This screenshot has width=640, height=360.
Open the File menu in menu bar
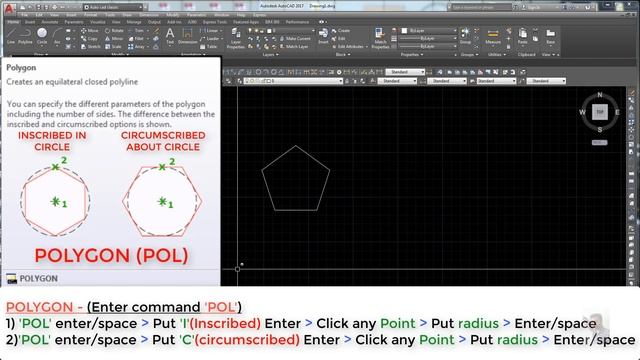click(24, 15)
